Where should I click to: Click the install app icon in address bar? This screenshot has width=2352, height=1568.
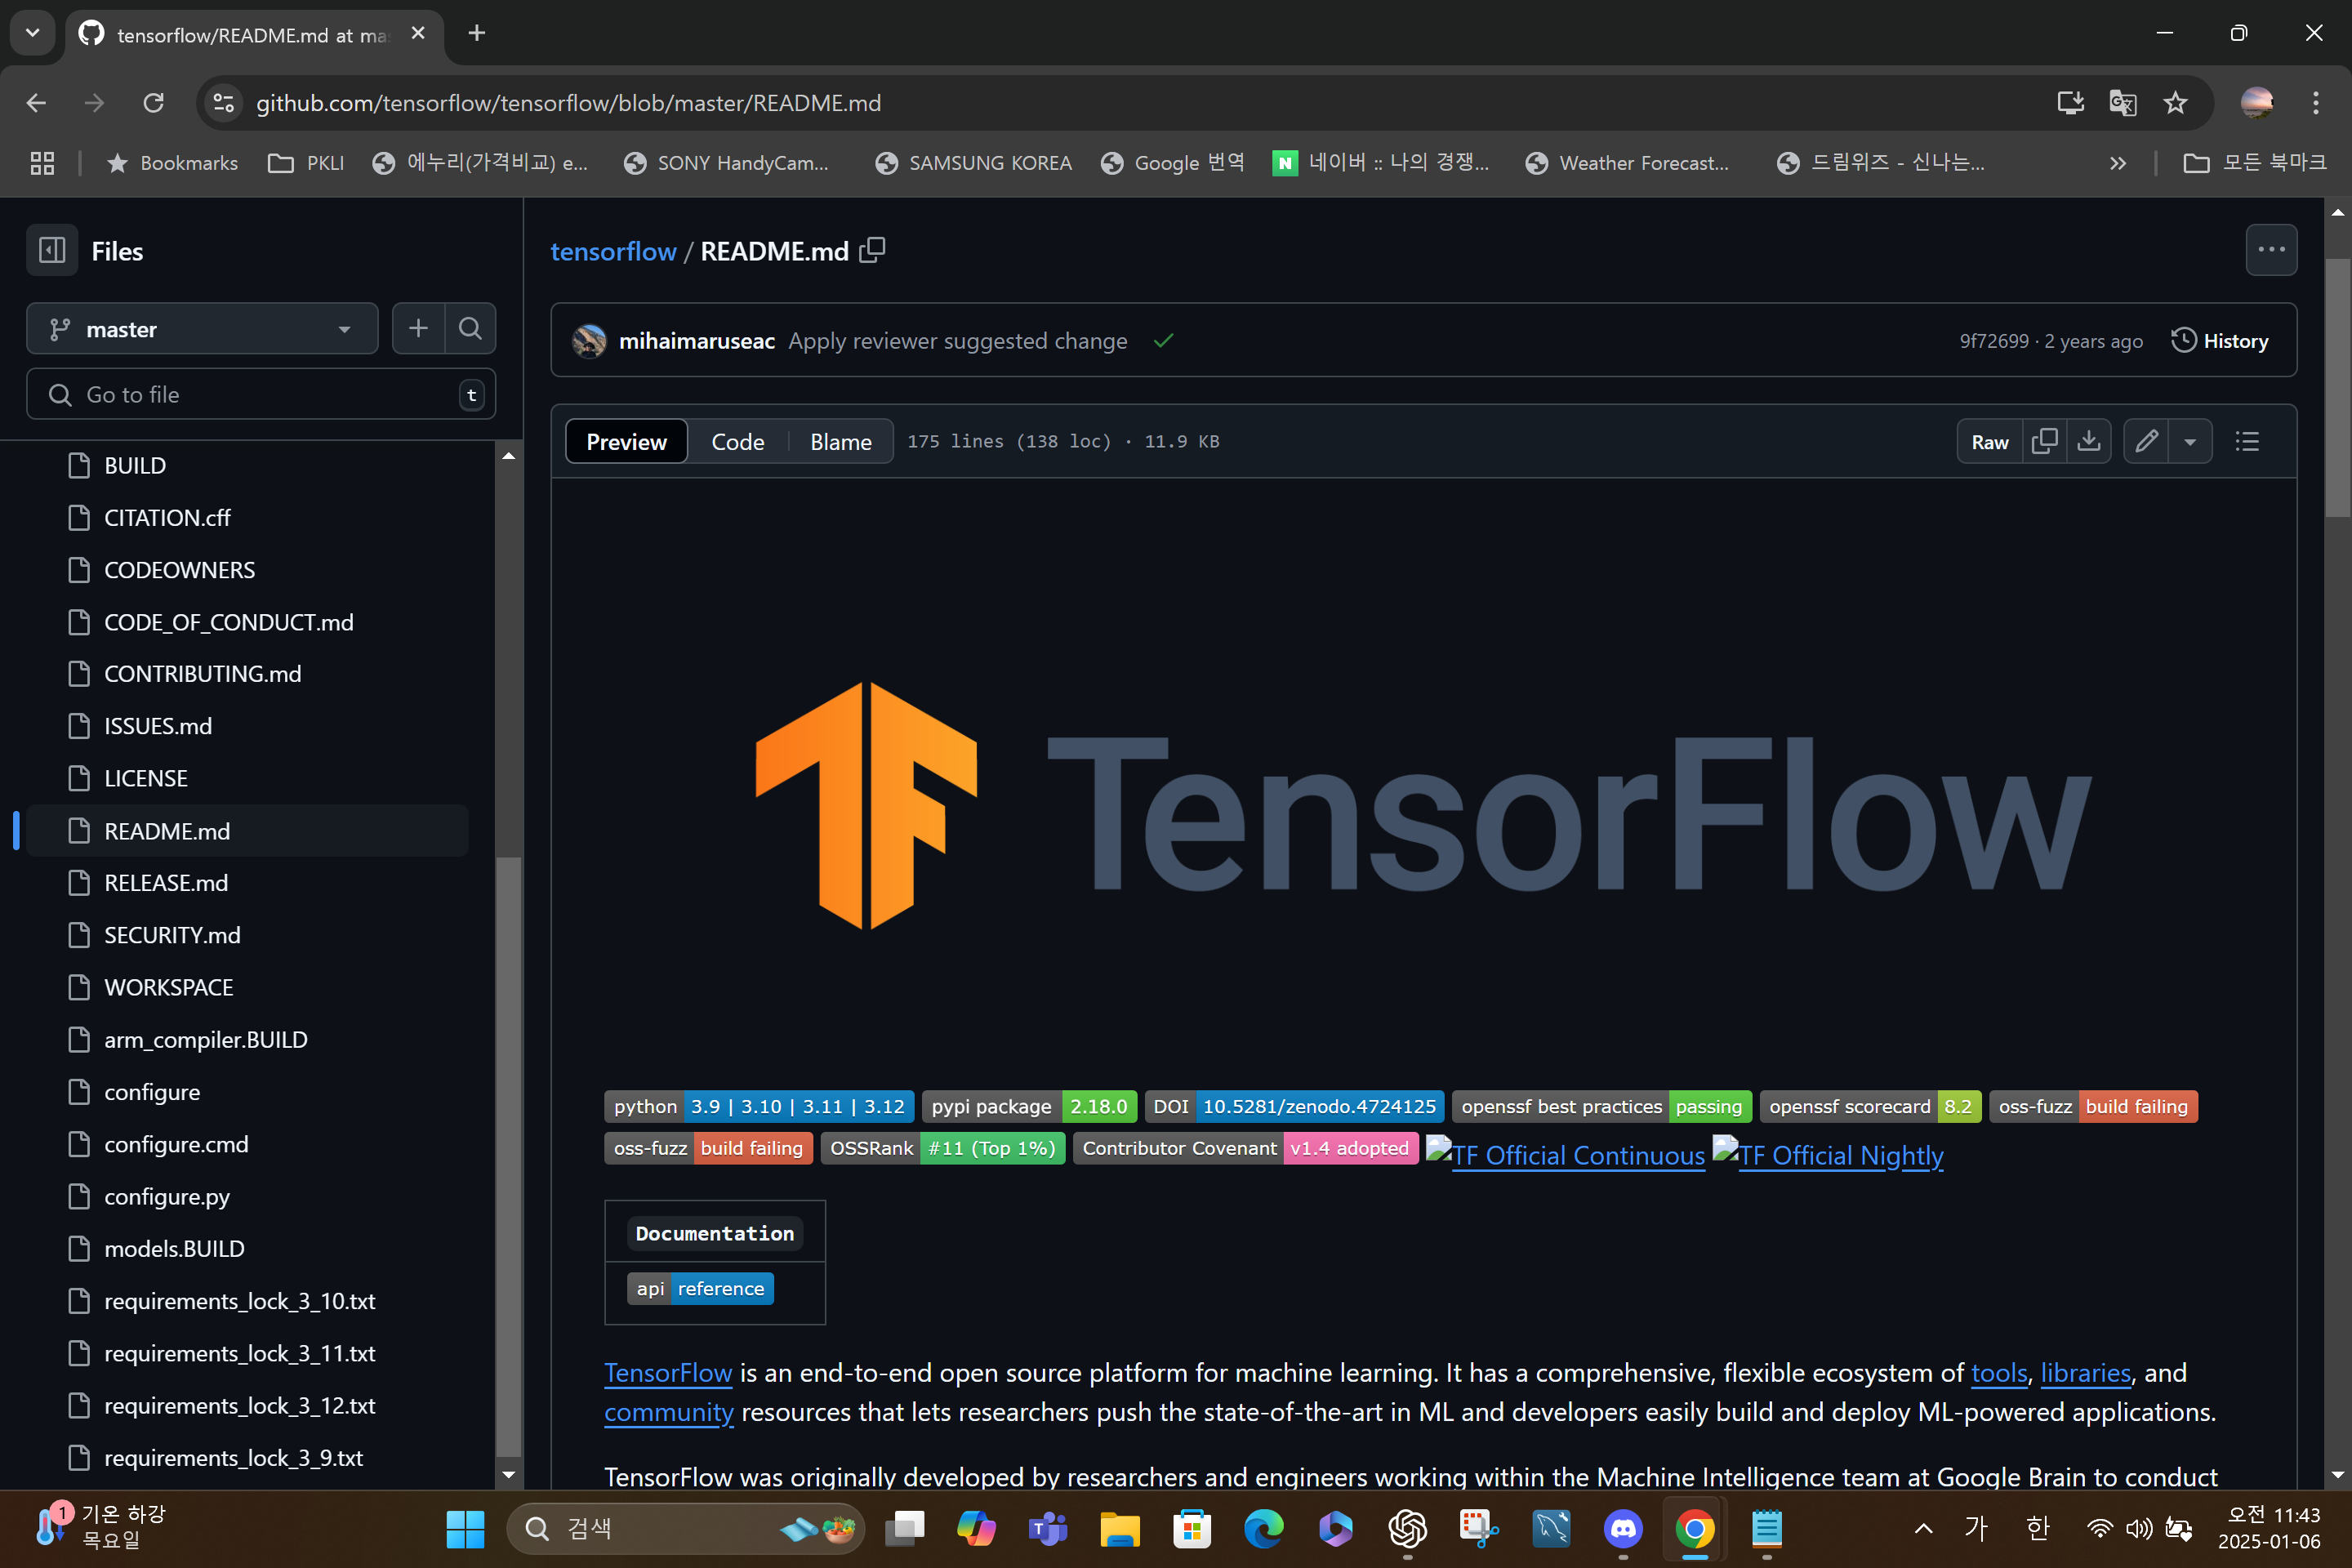point(2070,103)
